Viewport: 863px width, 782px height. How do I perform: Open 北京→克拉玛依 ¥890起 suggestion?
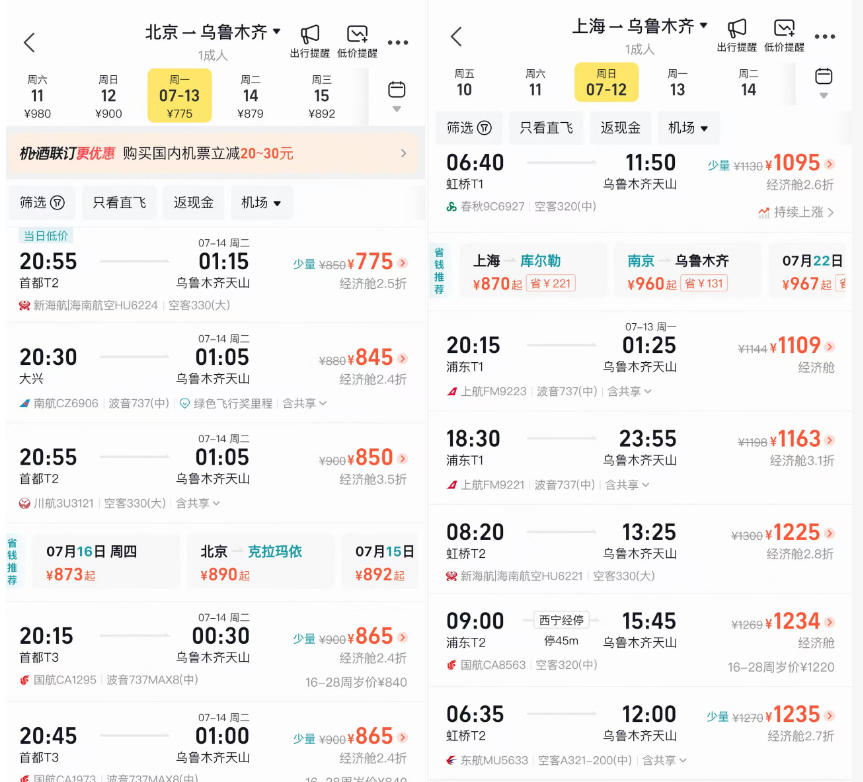coord(260,562)
